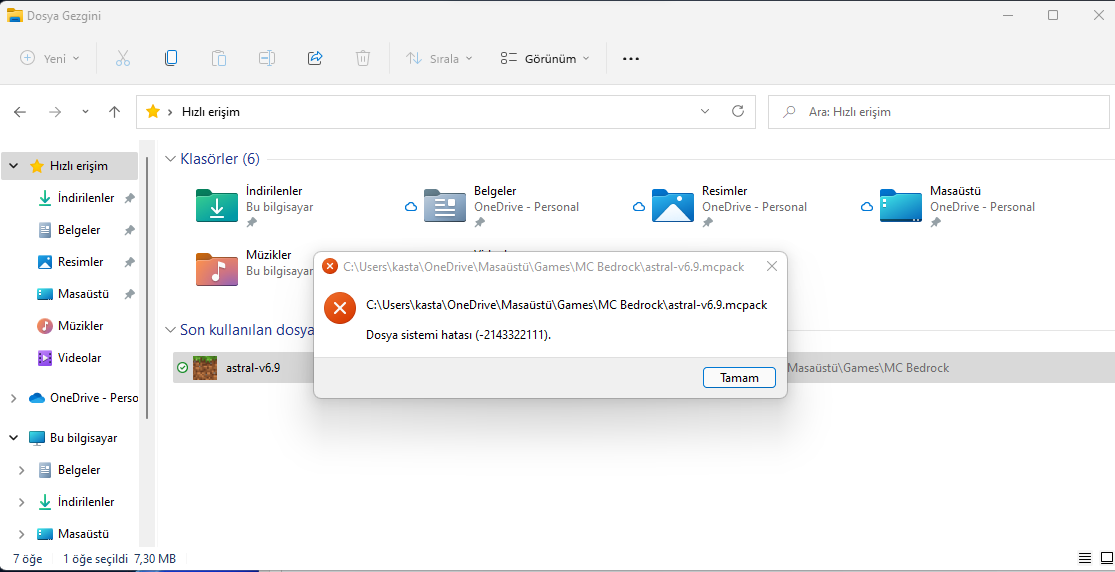Click the Cut scissors icon in toolbar

pyautogui.click(x=123, y=58)
